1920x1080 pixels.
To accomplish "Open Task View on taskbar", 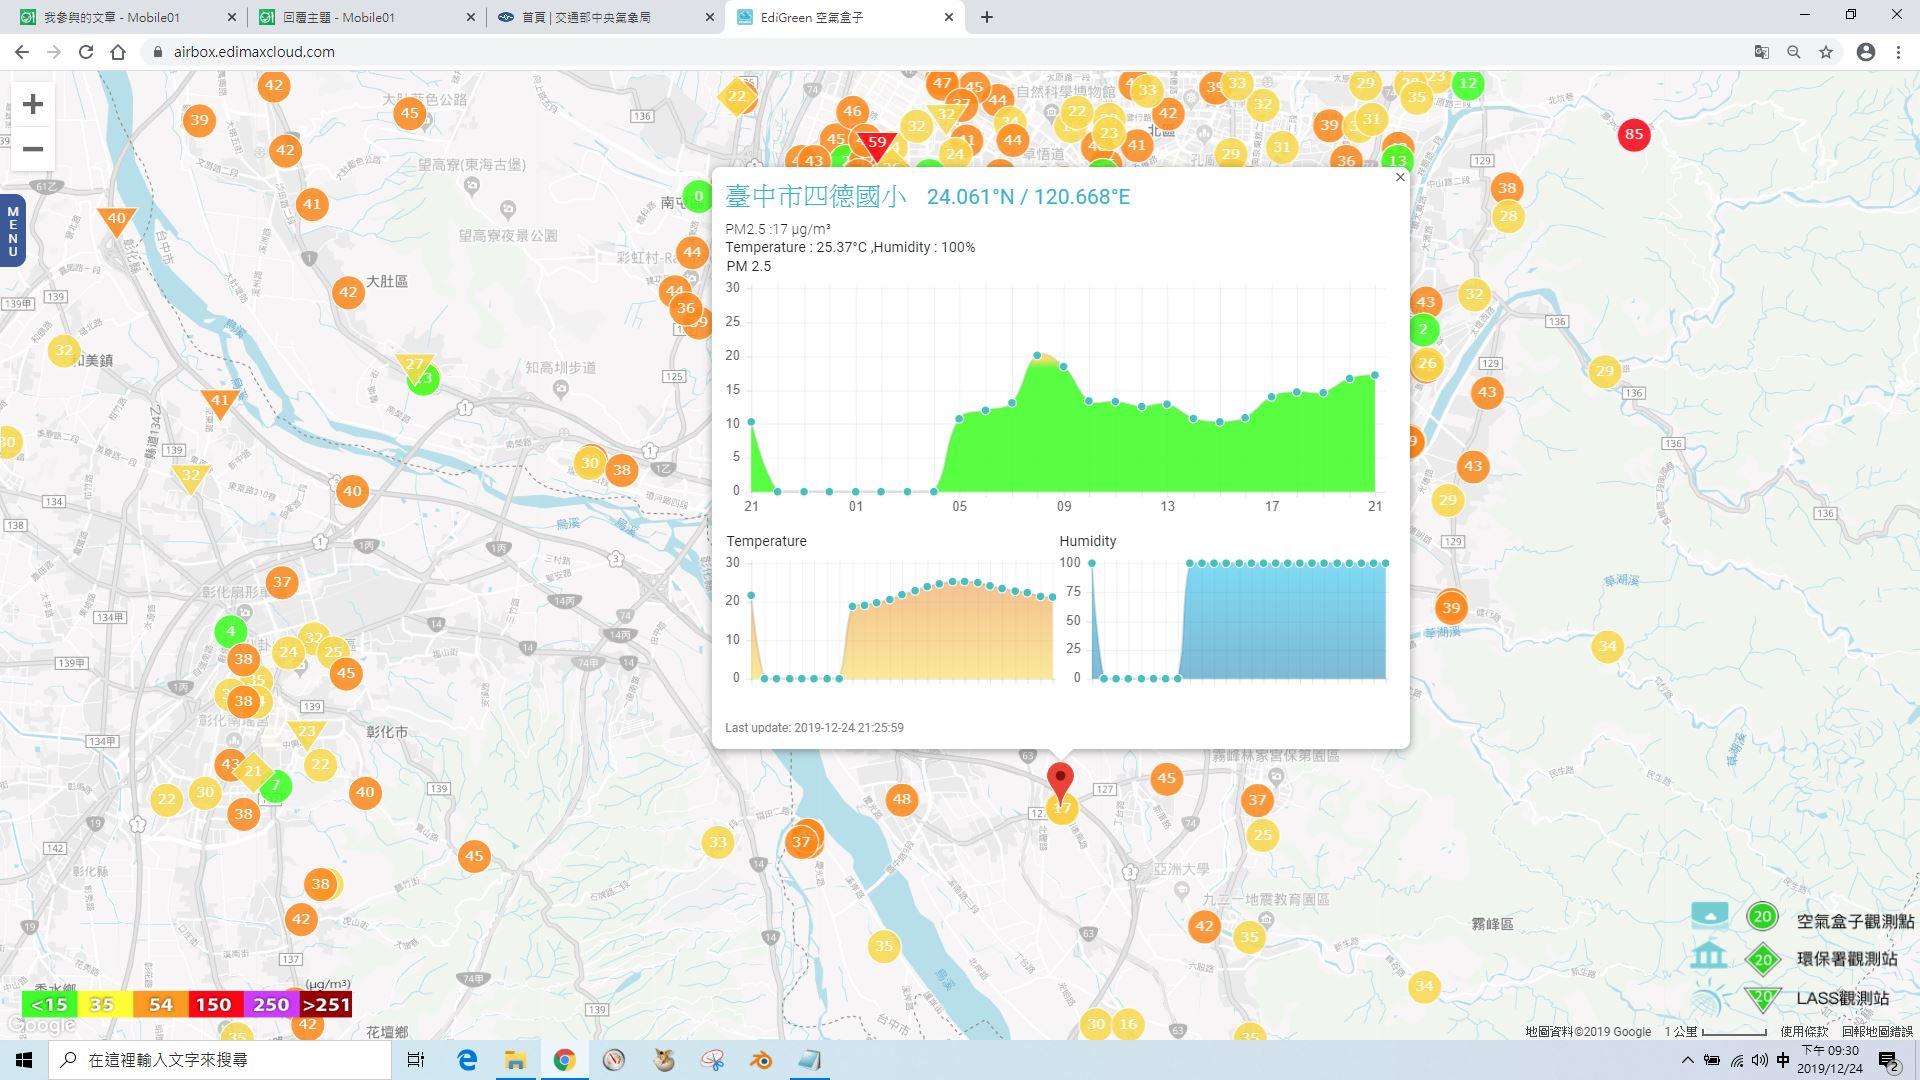I will [416, 1060].
